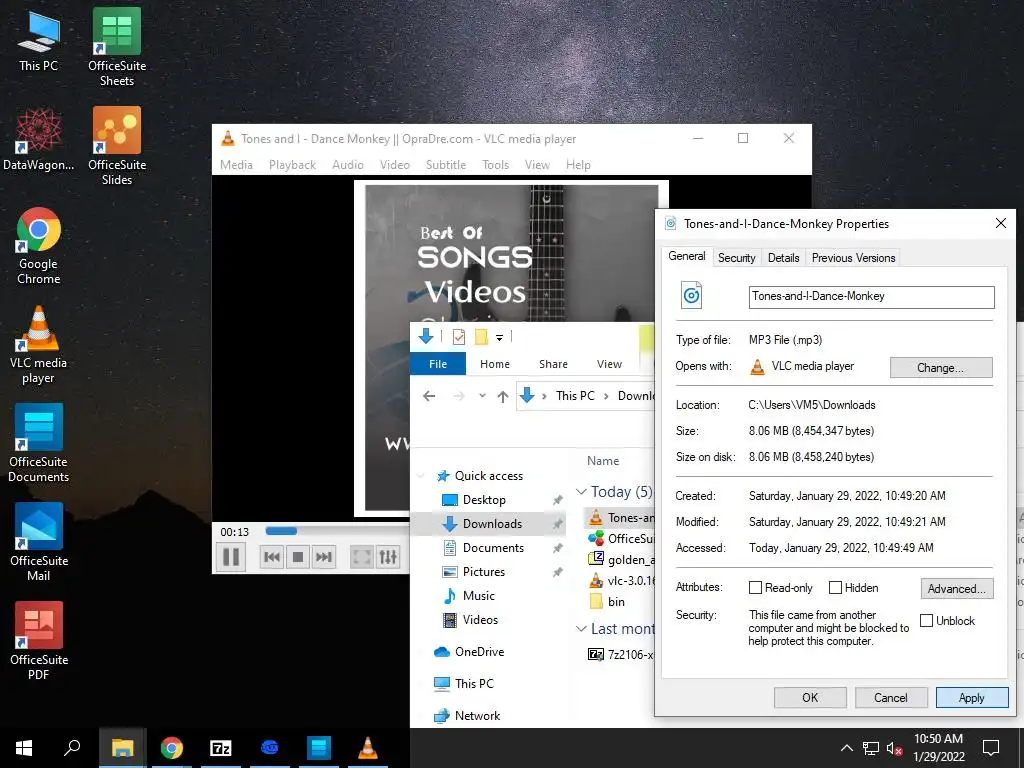
Task: Open the Video menu in VLC
Action: (394, 165)
